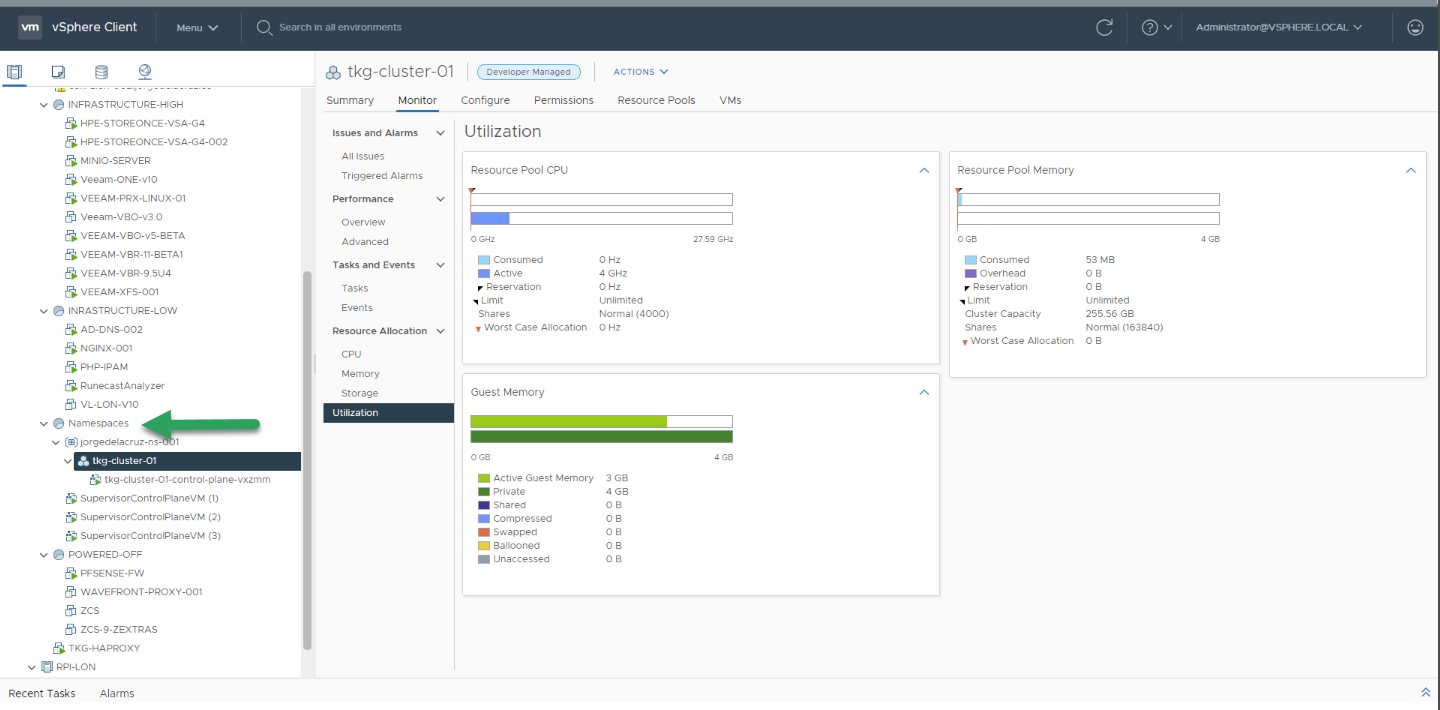Expand the bottom Recent Tasks panel arrows
Screen dimensions: 1440x710
tap(1425, 692)
